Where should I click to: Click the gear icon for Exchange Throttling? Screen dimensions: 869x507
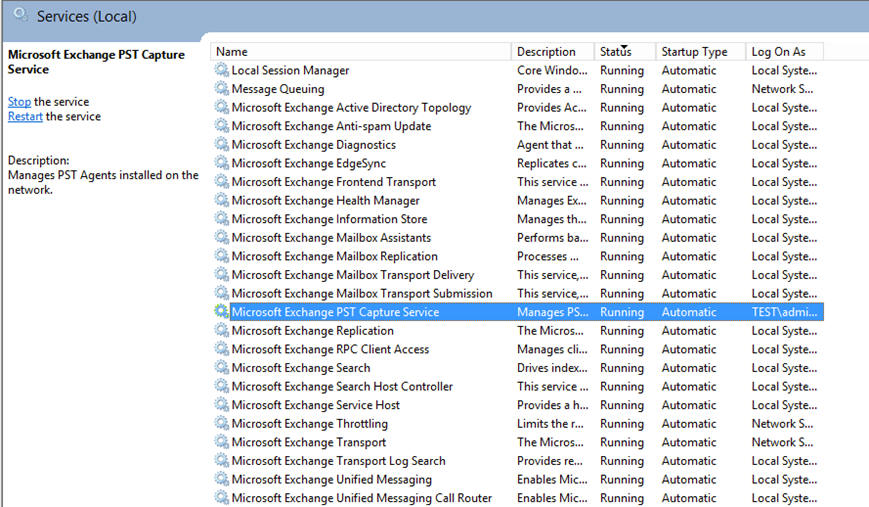point(222,423)
